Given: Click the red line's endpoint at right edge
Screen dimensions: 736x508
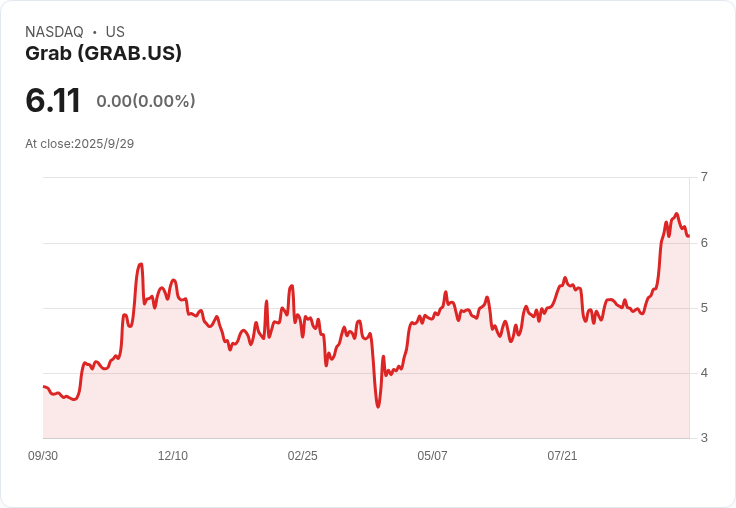Looking at the screenshot, I should point(689,236).
